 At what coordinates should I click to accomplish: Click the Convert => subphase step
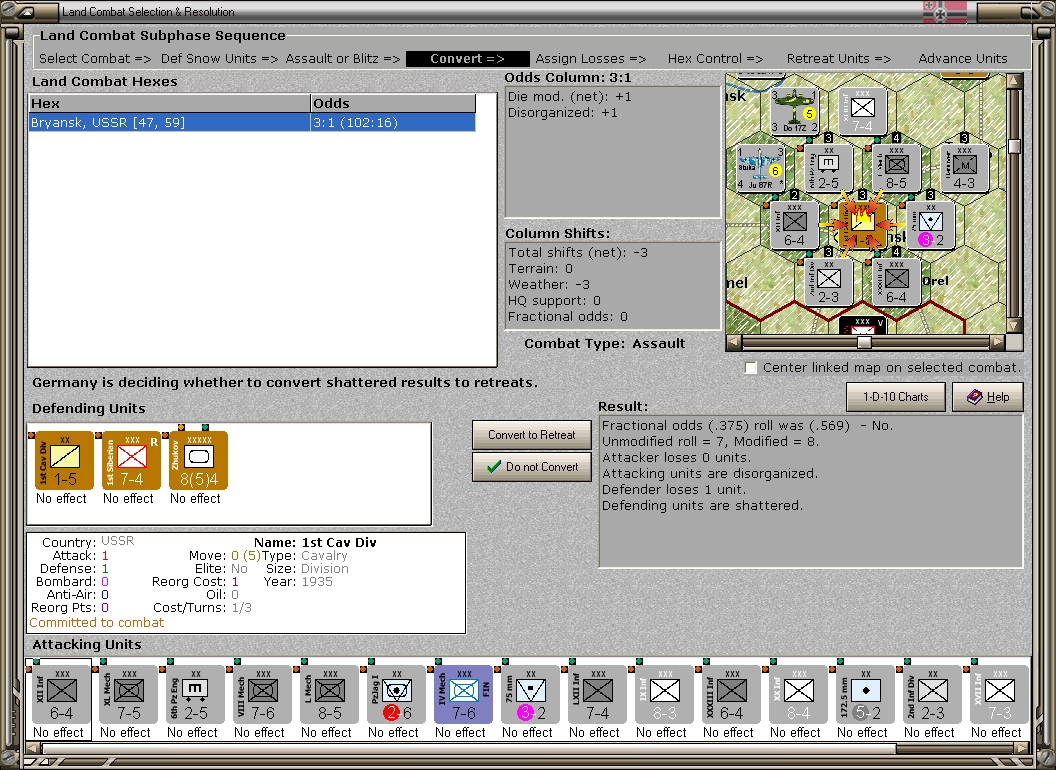(x=467, y=59)
